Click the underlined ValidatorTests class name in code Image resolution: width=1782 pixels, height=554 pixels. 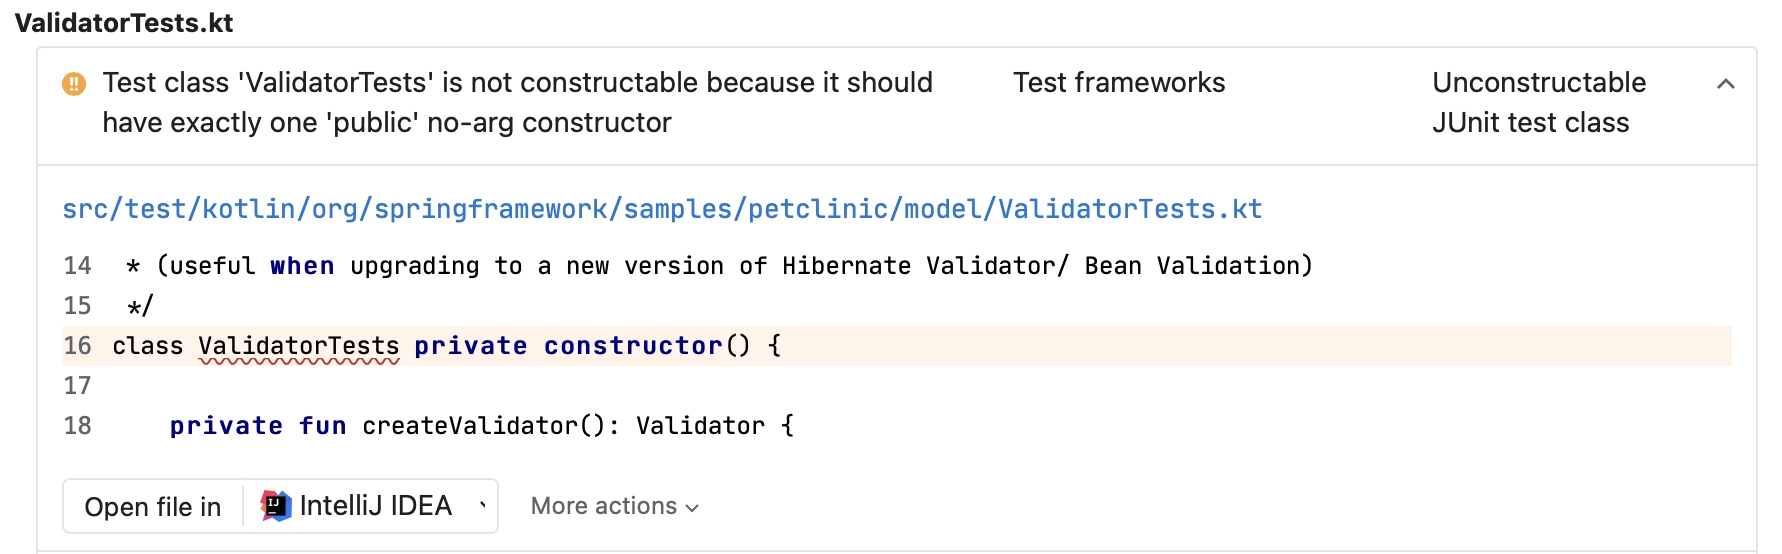click(299, 346)
